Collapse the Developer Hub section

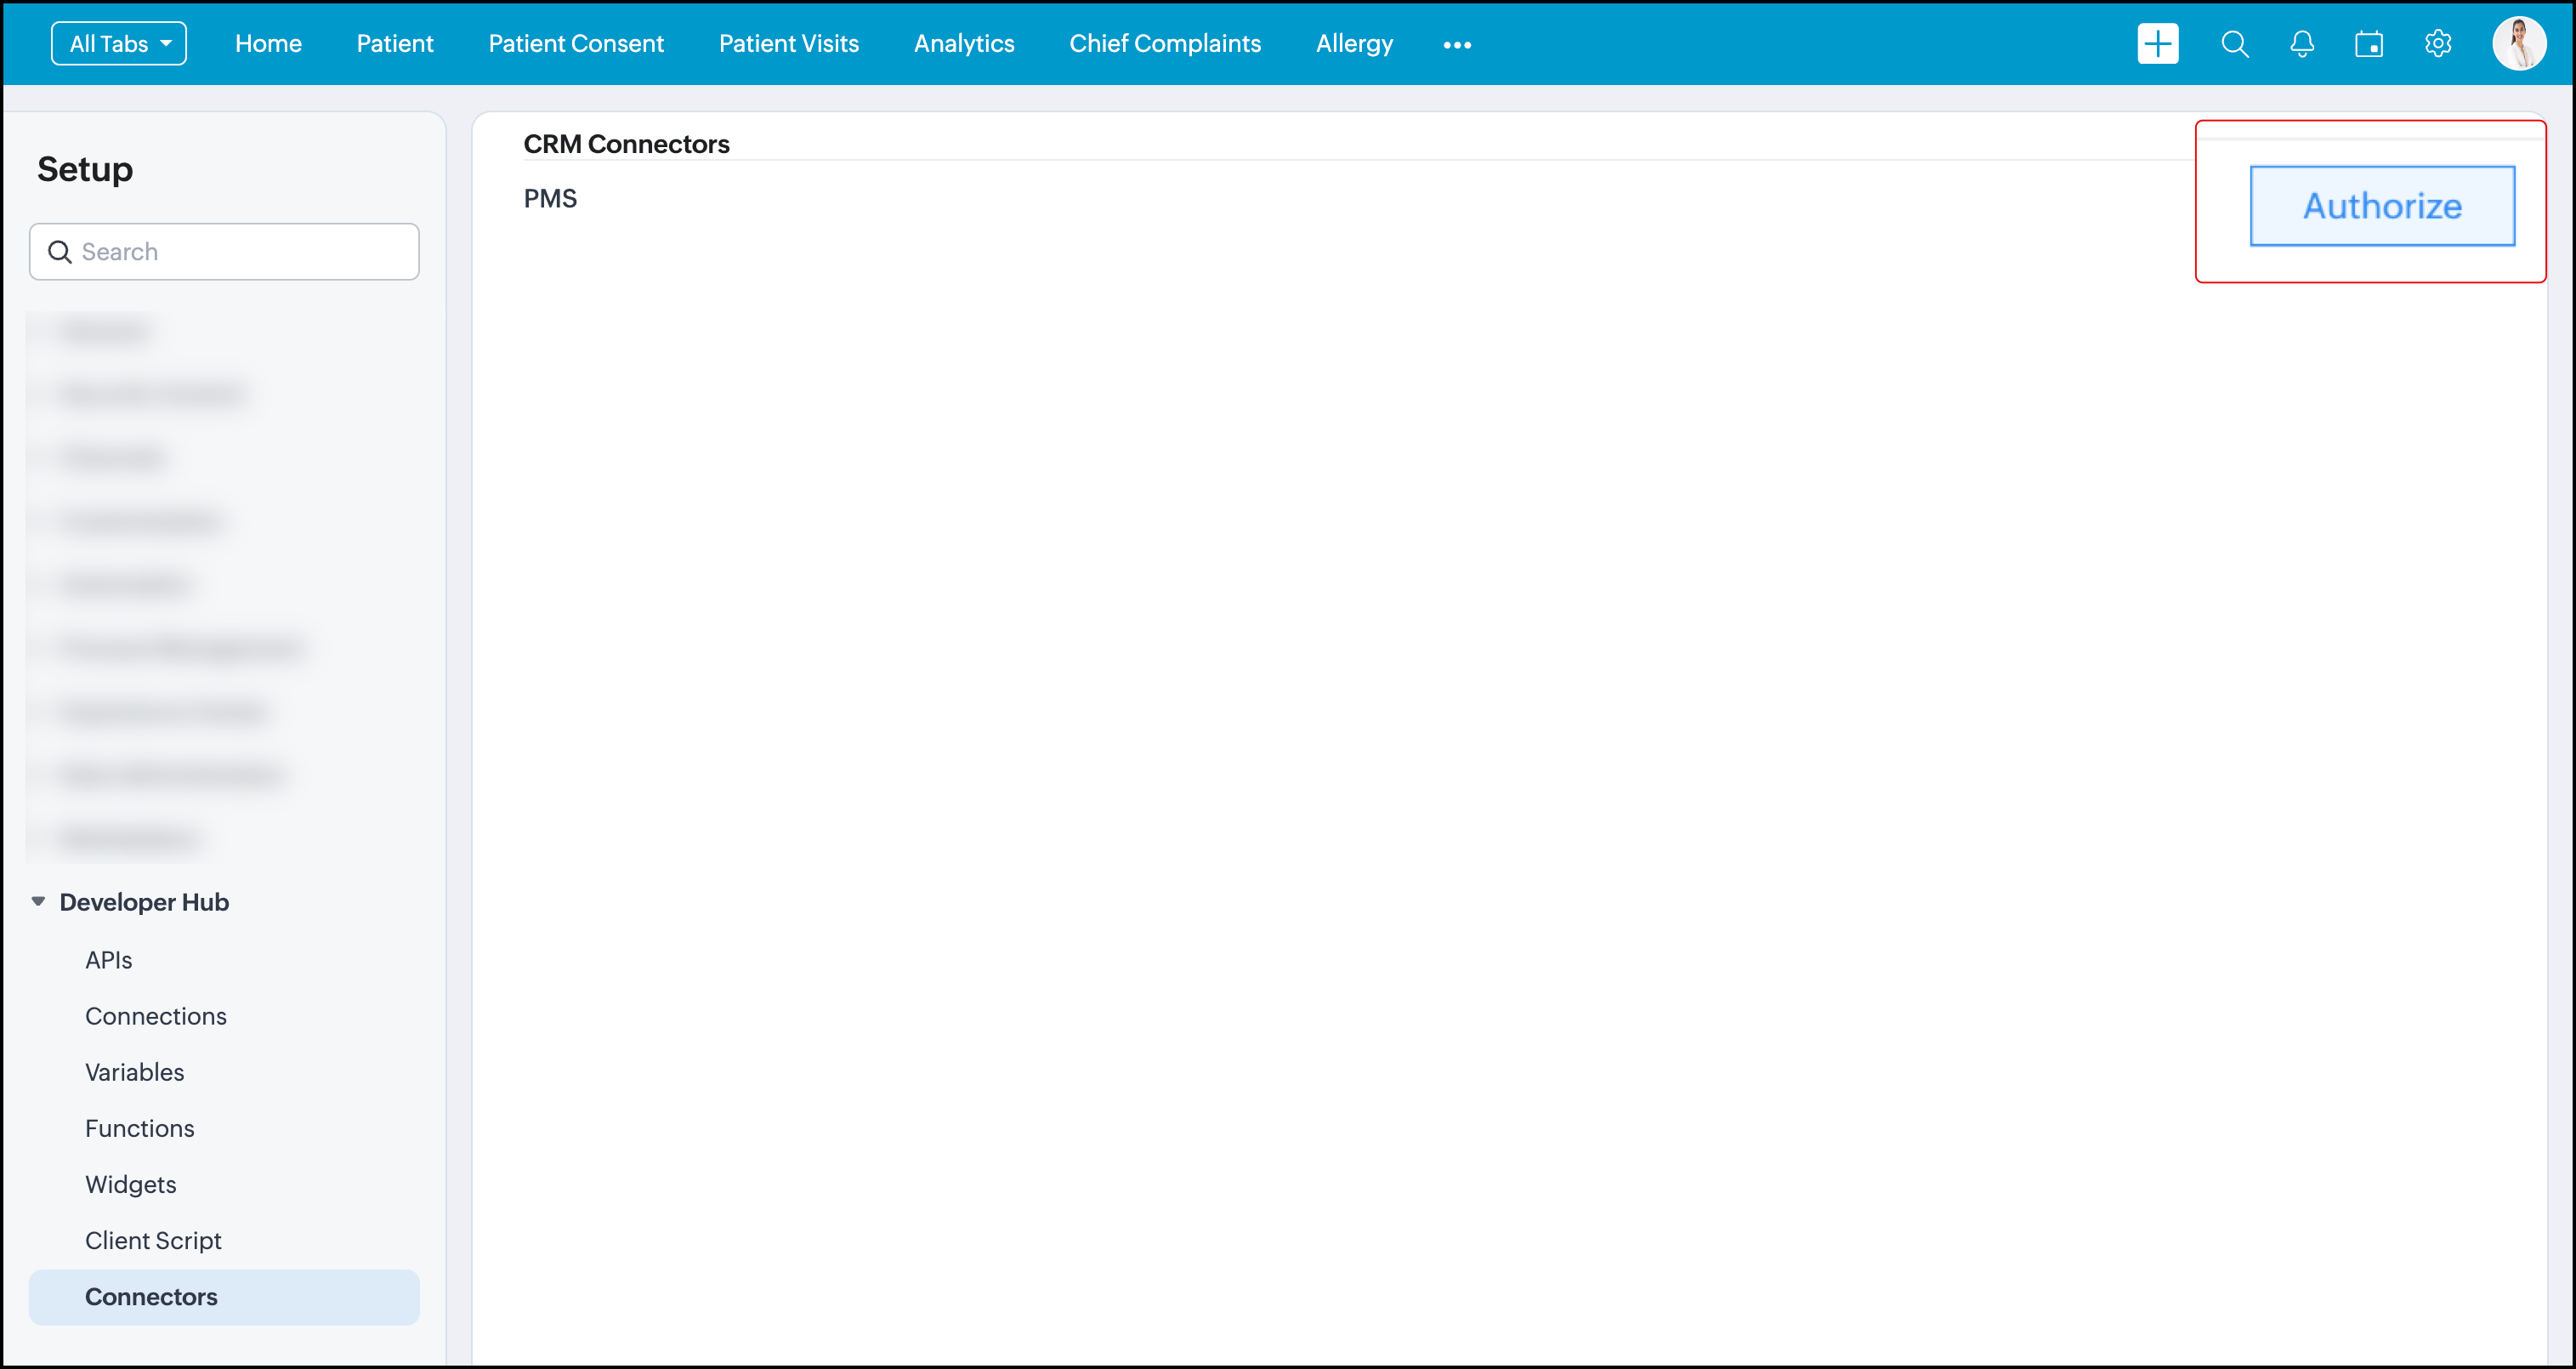[38, 901]
